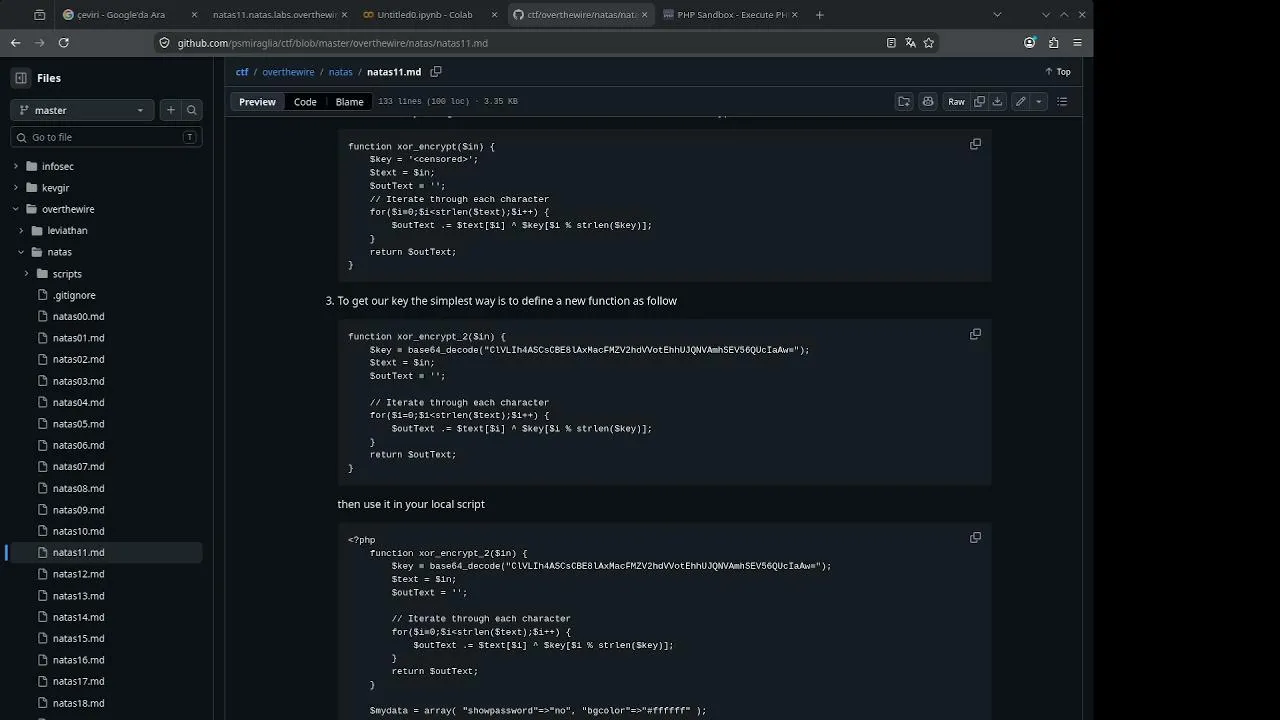This screenshot has height=720, width=1280.
Task: Collapse the overthewire folder
Action: pyautogui.click(x=16, y=209)
